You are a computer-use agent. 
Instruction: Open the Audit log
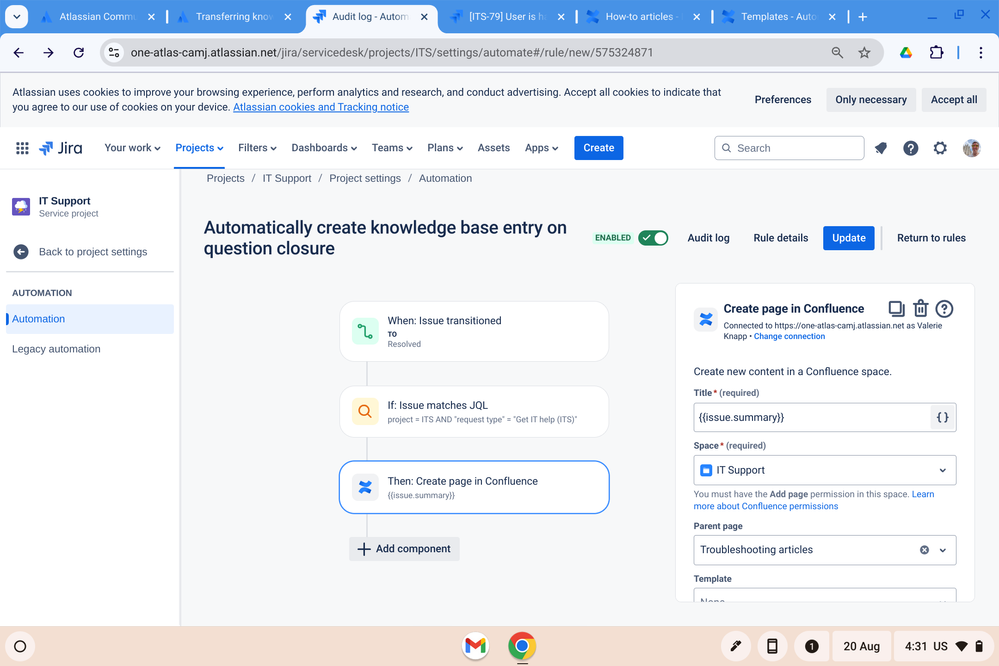[708, 238]
